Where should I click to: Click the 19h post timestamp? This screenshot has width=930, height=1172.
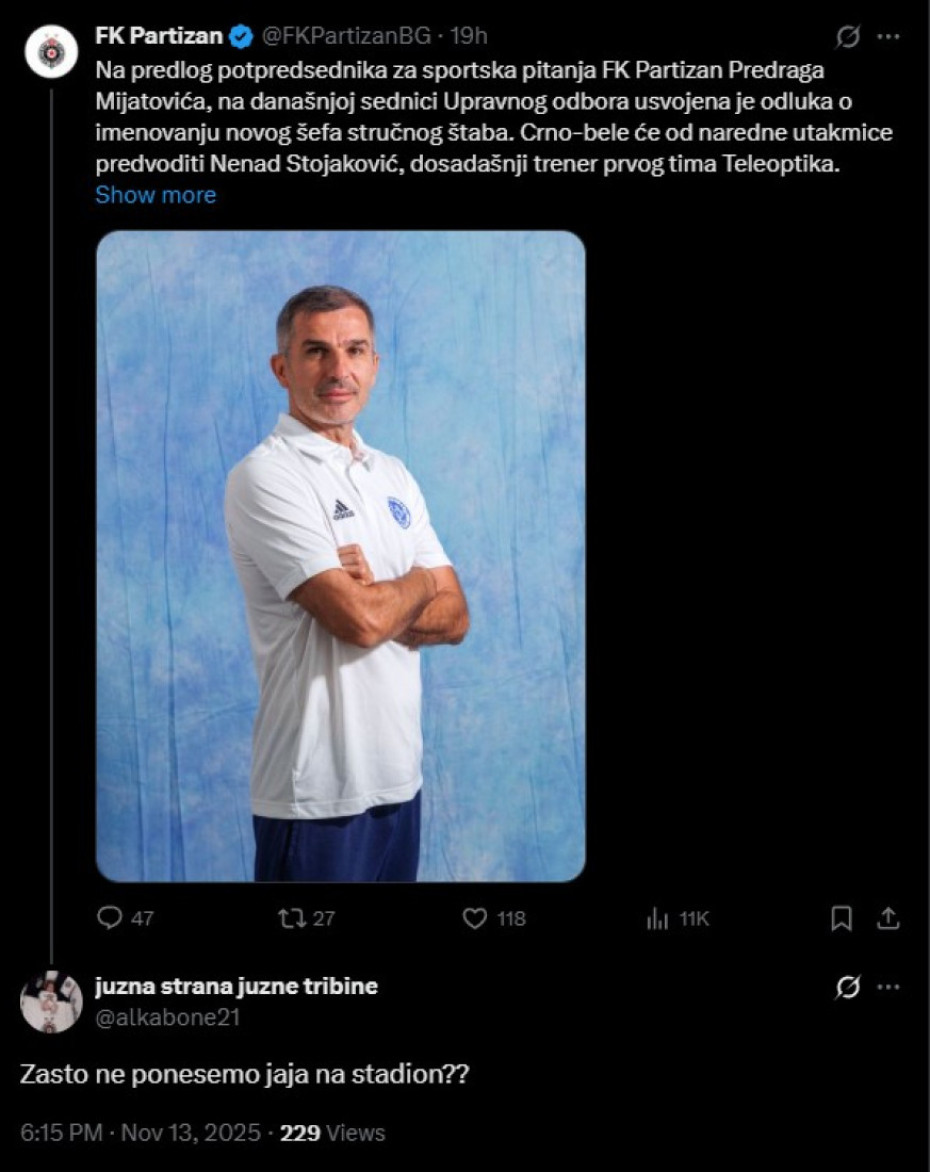click(x=469, y=36)
